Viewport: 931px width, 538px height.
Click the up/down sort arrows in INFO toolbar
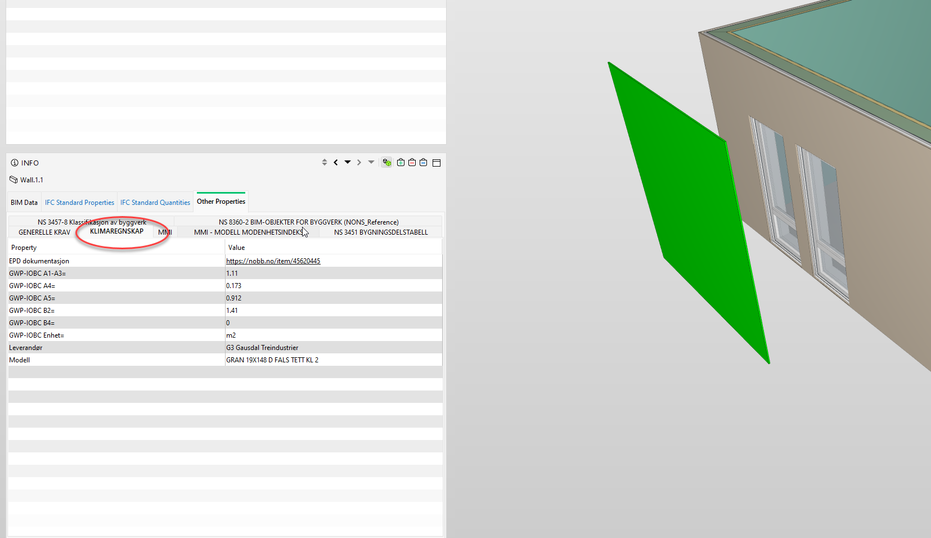click(324, 162)
